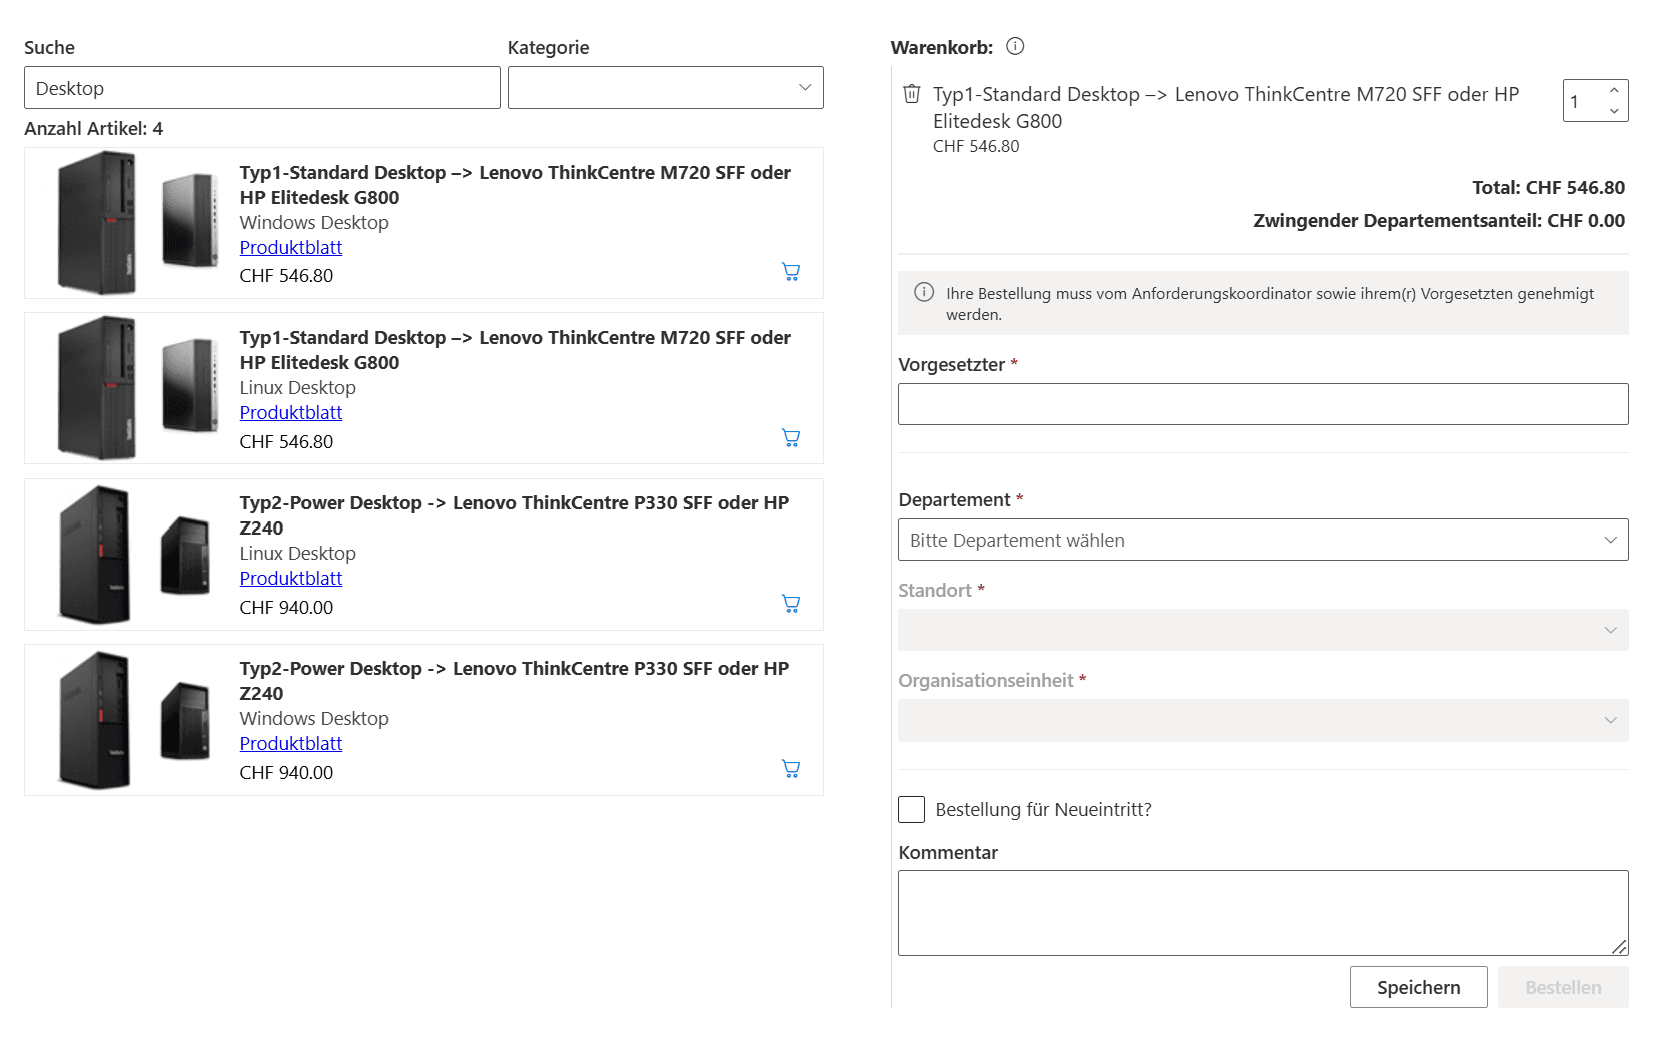1666x1052 pixels.
Task: Open the Departement dropdown
Action: point(1263,540)
